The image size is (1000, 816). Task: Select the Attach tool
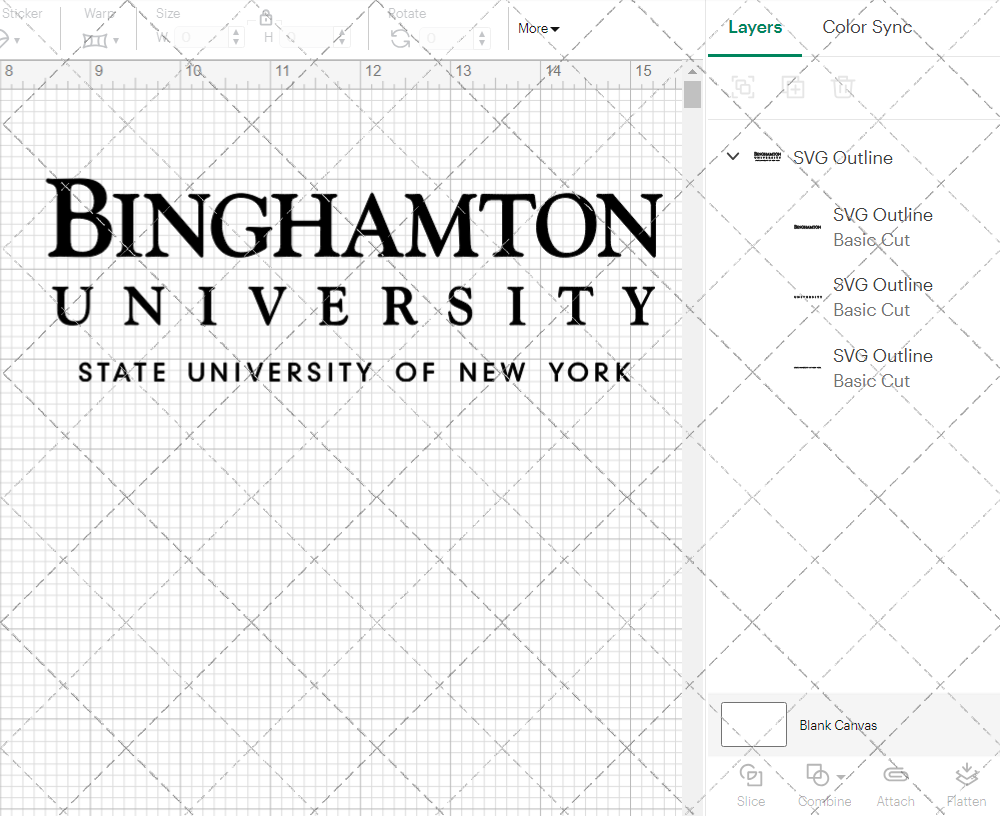click(x=895, y=782)
